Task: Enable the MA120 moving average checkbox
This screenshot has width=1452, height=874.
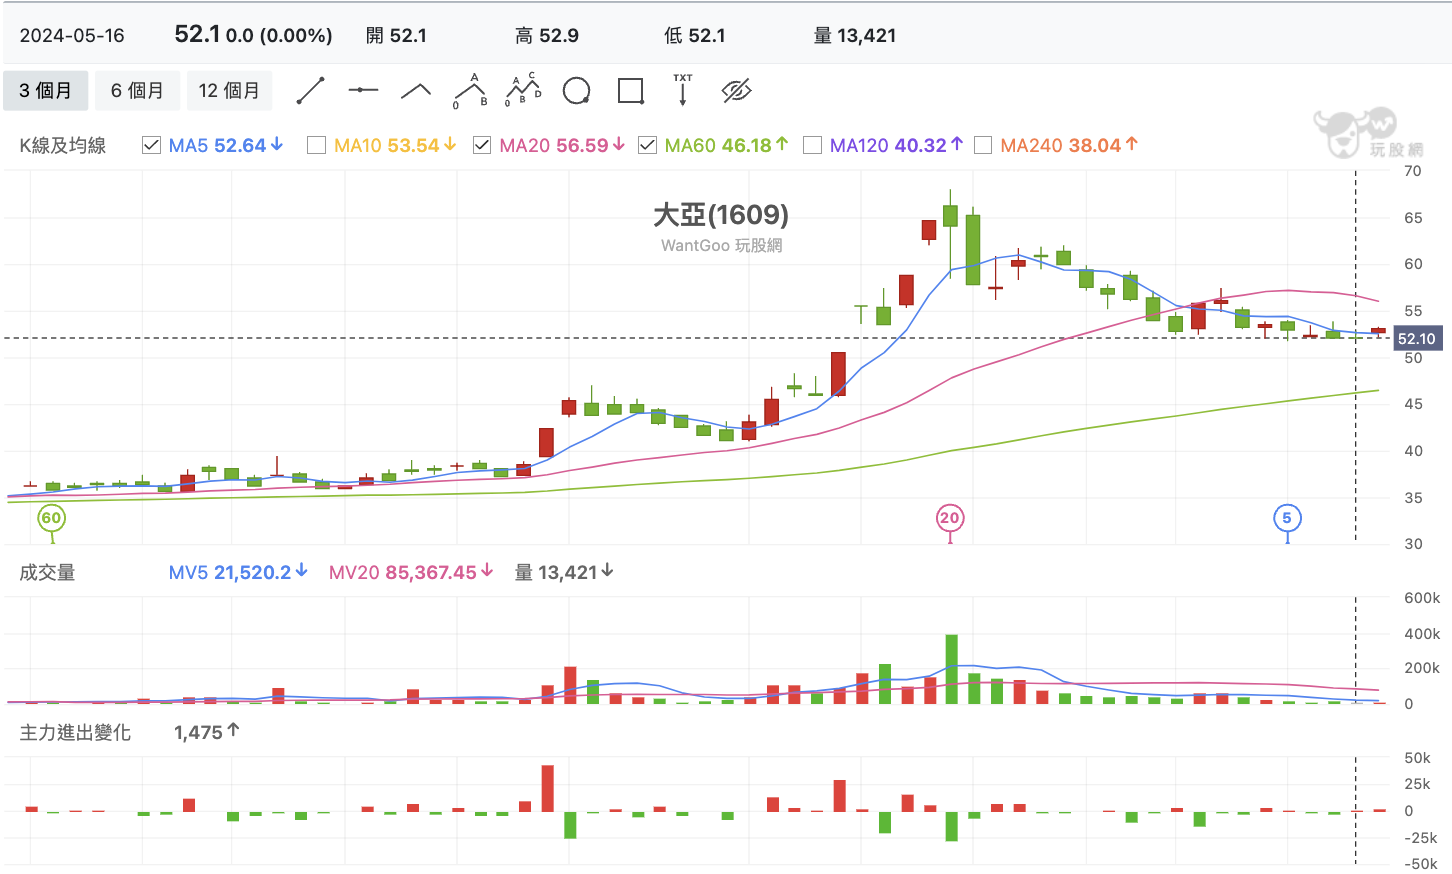Action: (x=813, y=146)
